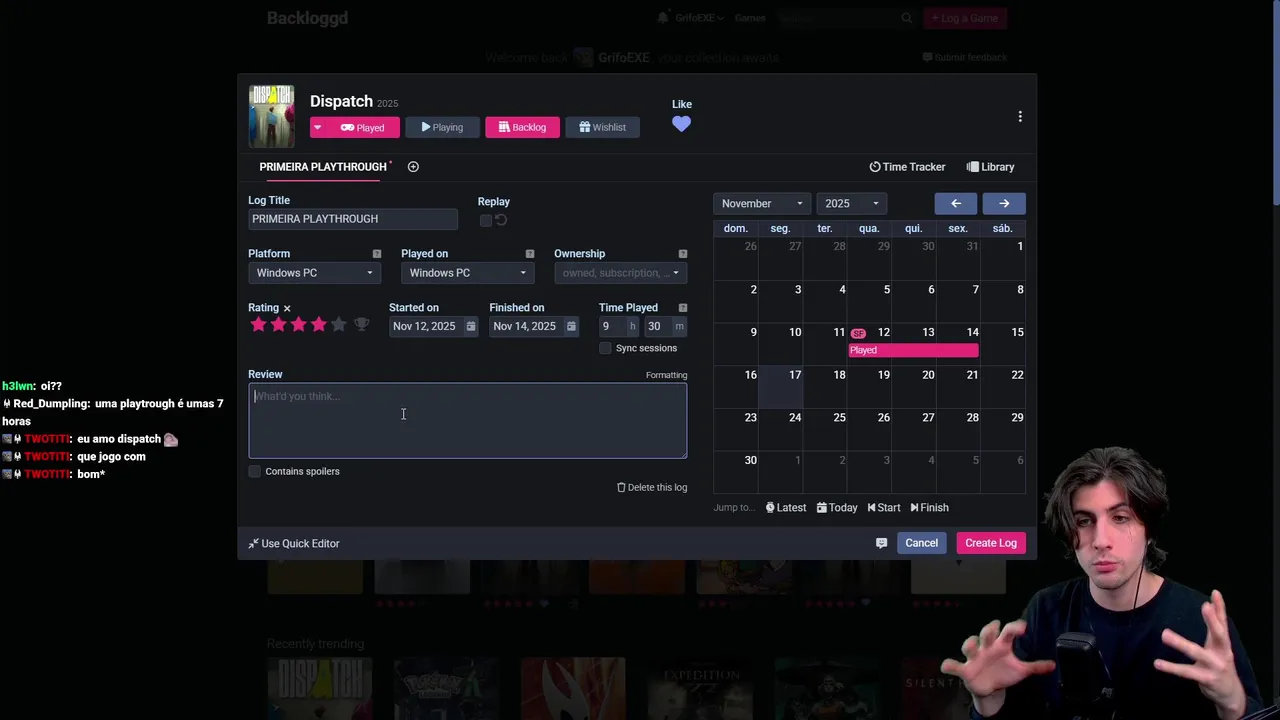This screenshot has width=1280, height=720.
Task: Click the Time Played help question icon
Action: tap(683, 308)
